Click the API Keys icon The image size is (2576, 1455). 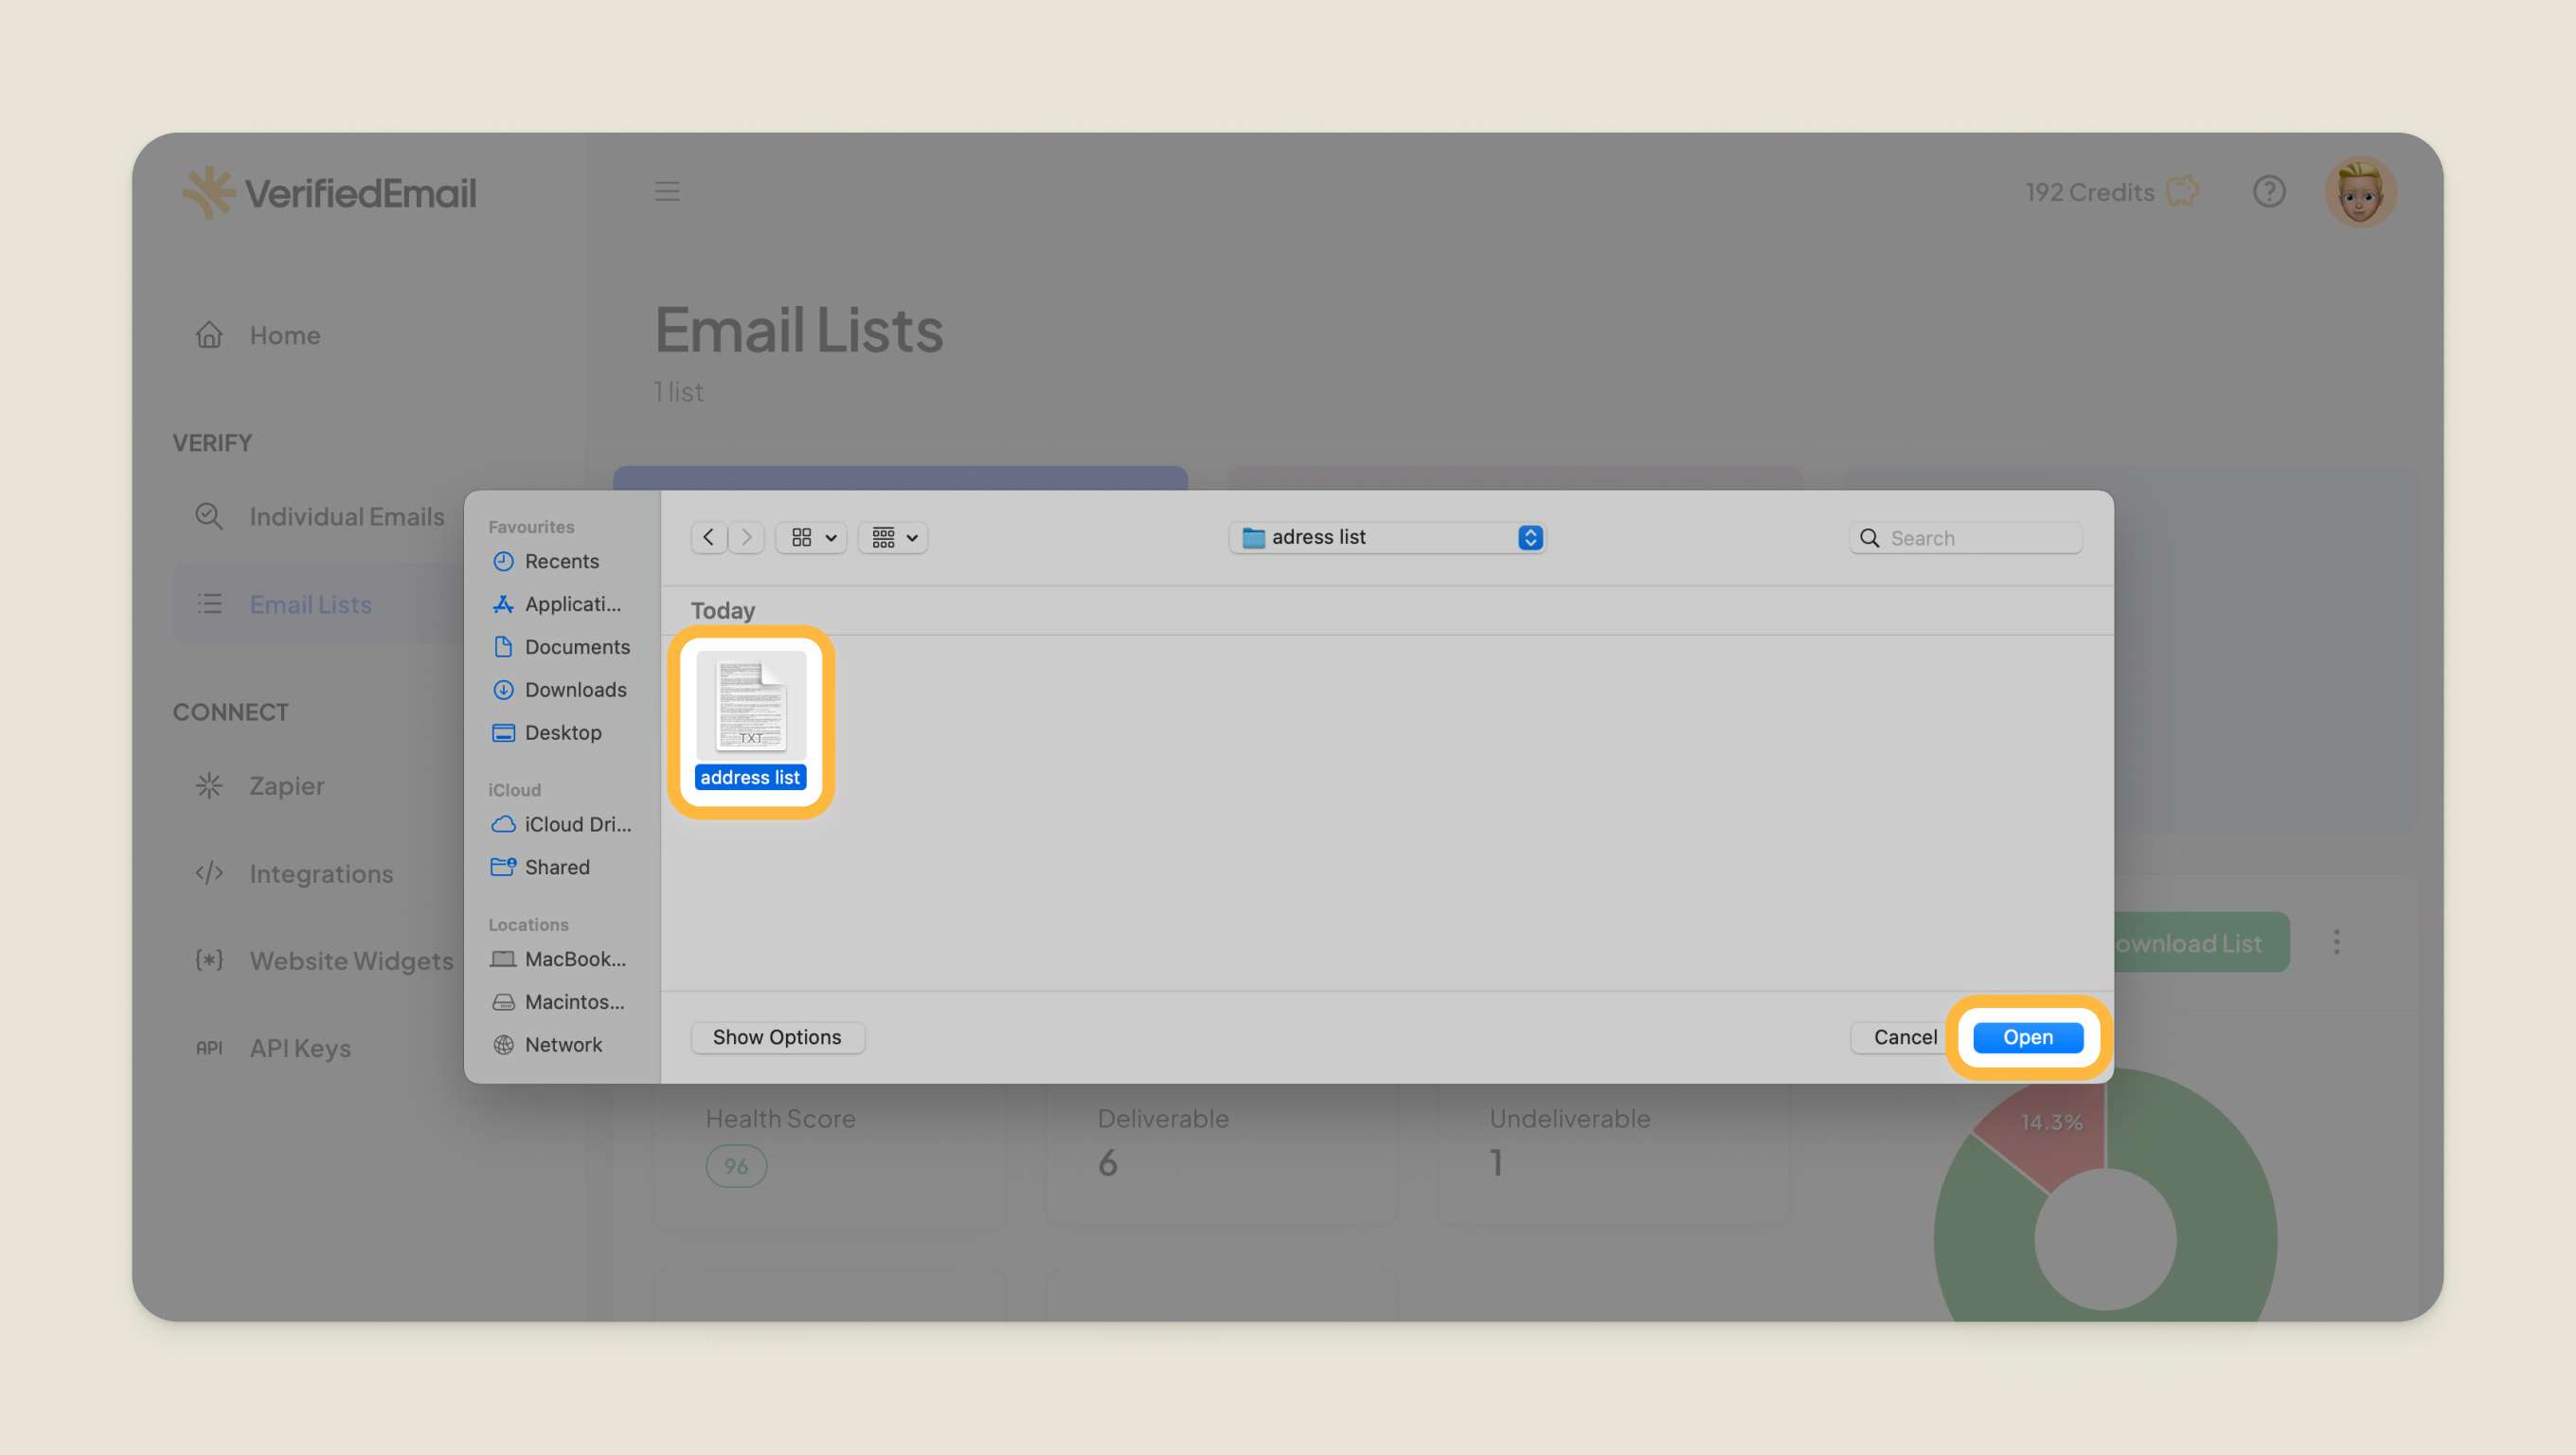tap(209, 1047)
